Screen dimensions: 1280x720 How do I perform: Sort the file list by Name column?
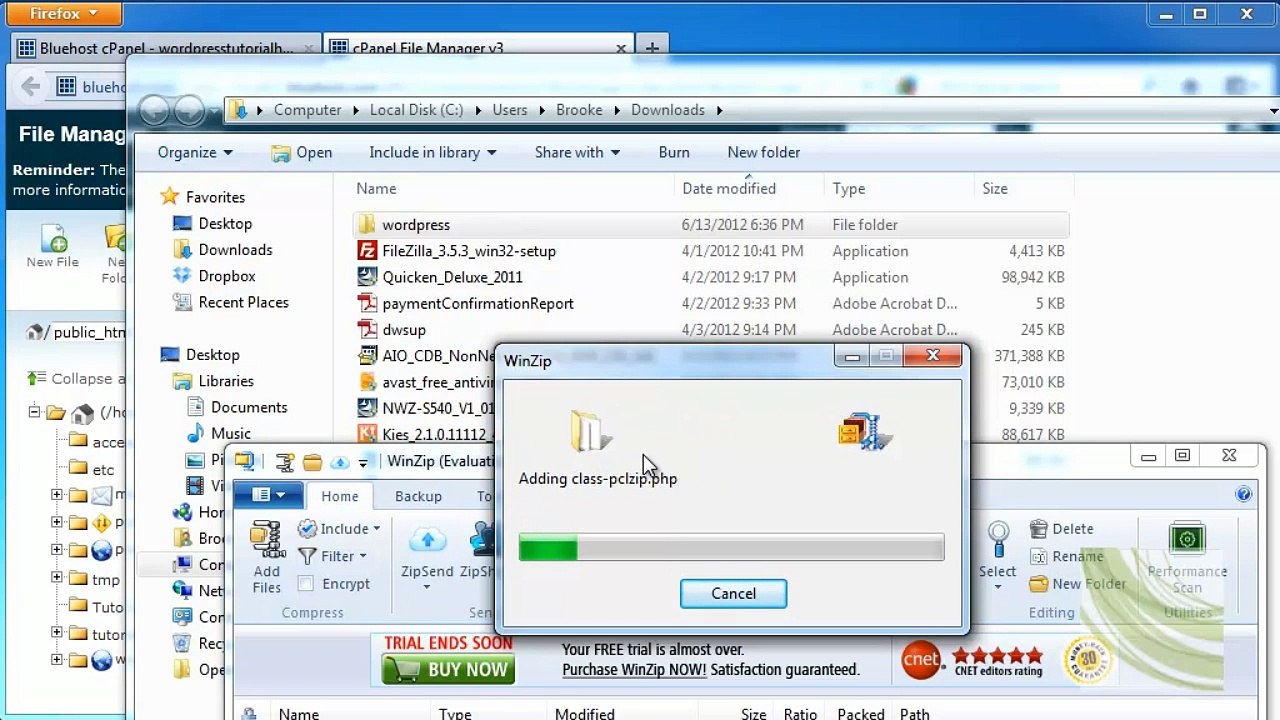(x=376, y=188)
